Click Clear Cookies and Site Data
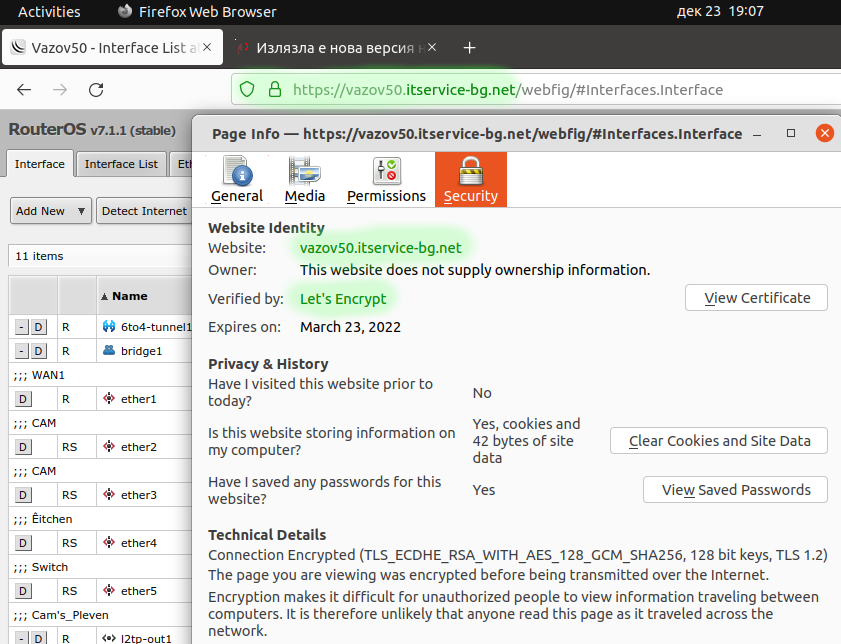841x644 pixels. [x=718, y=441]
